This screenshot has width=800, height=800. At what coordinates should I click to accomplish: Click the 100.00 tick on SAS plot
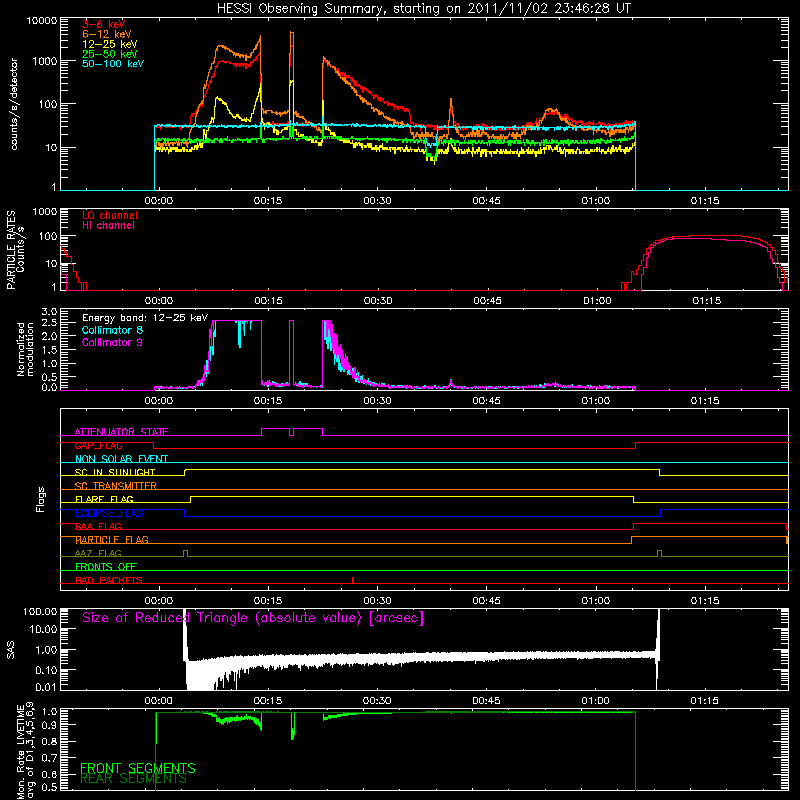tap(40, 611)
